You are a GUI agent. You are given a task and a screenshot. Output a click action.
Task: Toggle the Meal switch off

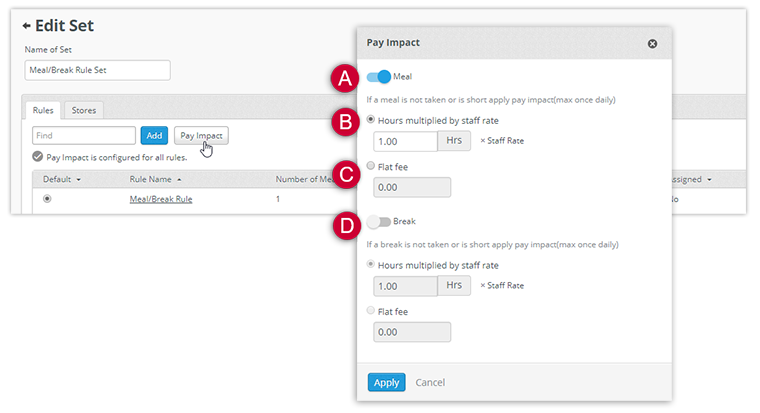tap(380, 77)
